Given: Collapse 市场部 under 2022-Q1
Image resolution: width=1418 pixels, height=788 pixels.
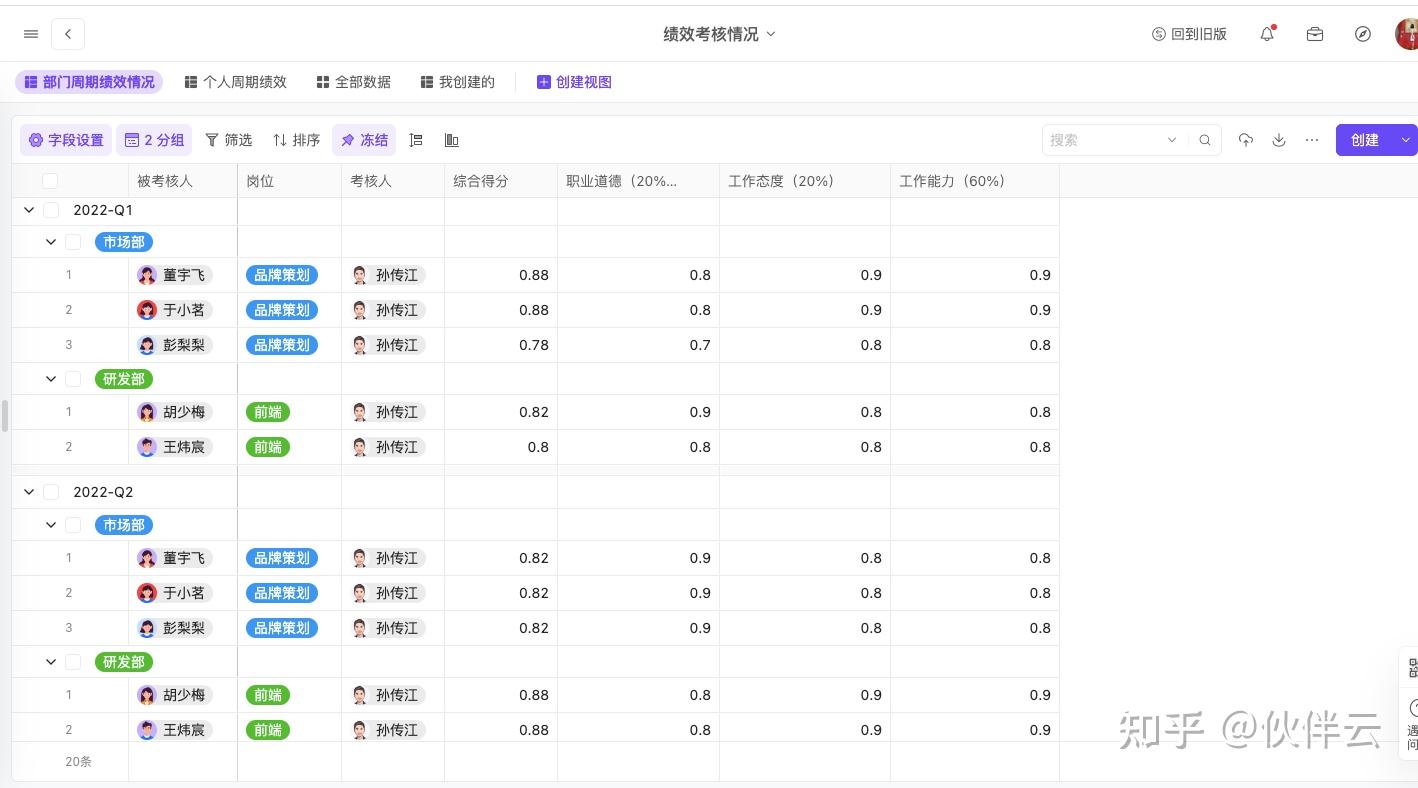Looking at the screenshot, I should coord(51,242).
